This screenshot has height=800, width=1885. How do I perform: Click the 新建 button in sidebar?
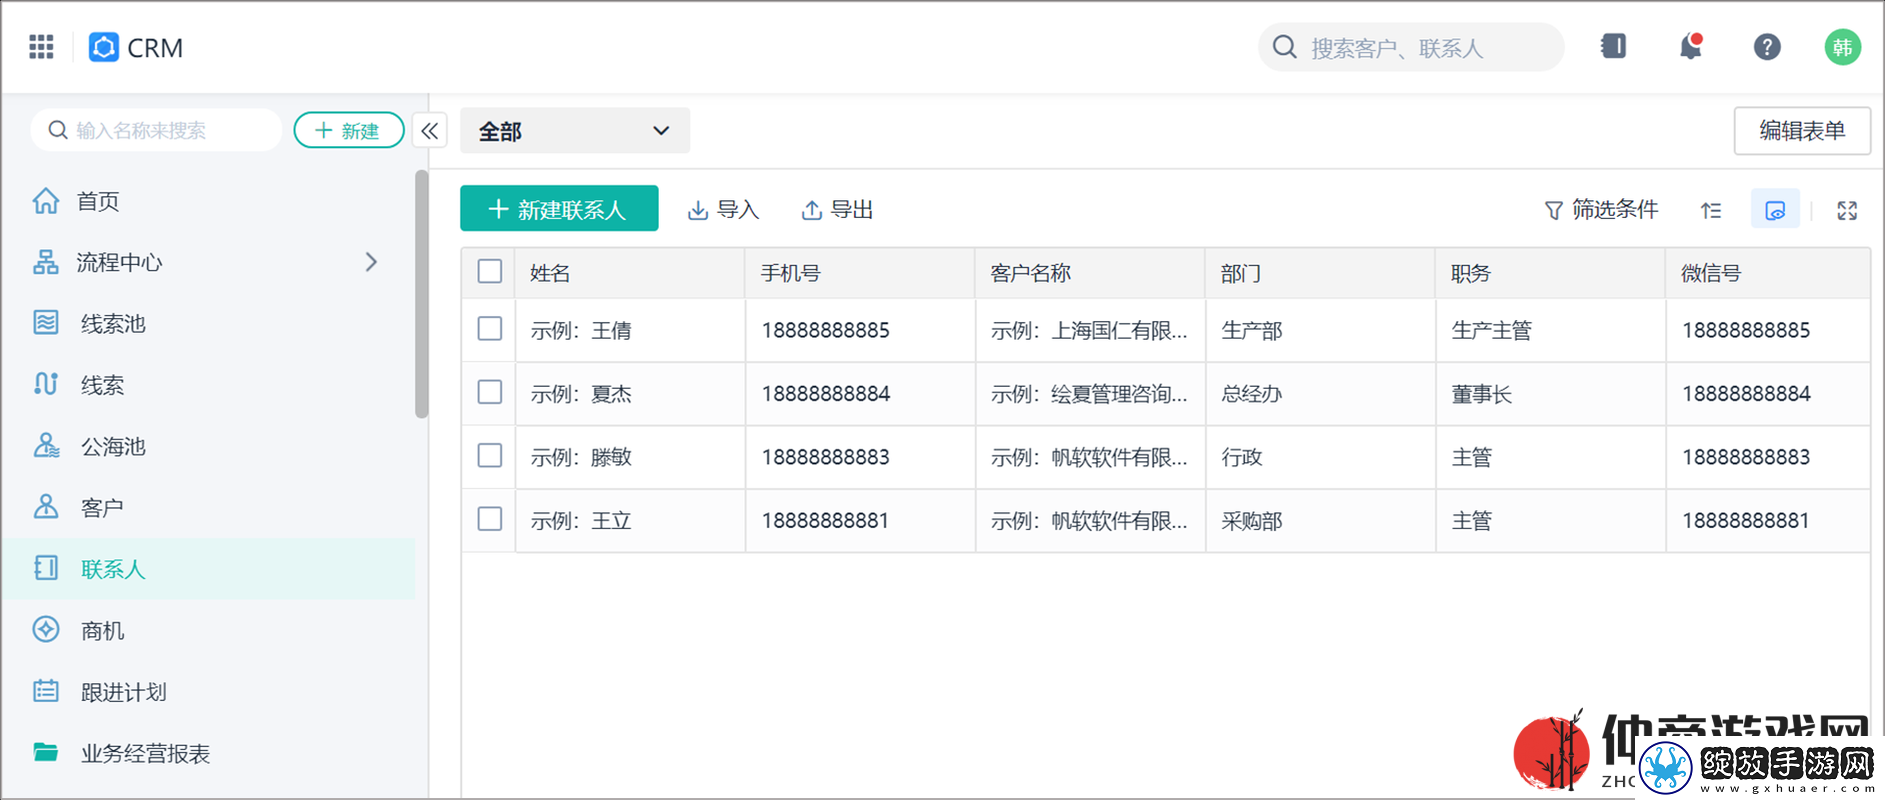pyautogui.click(x=349, y=130)
